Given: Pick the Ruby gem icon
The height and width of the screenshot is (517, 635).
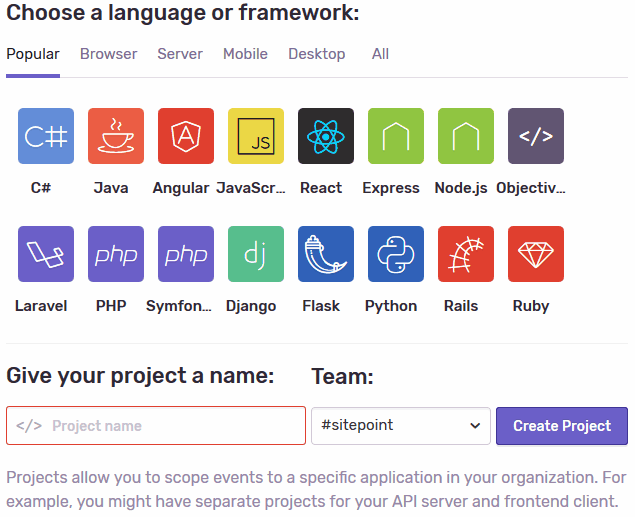Looking at the screenshot, I should tap(536, 254).
